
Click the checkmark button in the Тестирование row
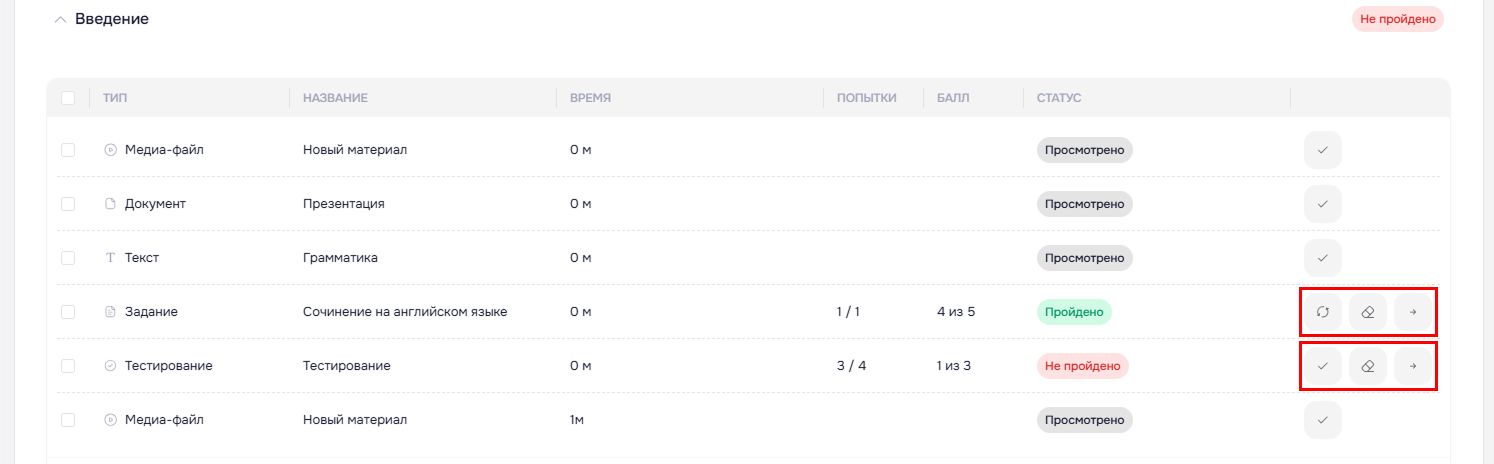coord(1322,366)
